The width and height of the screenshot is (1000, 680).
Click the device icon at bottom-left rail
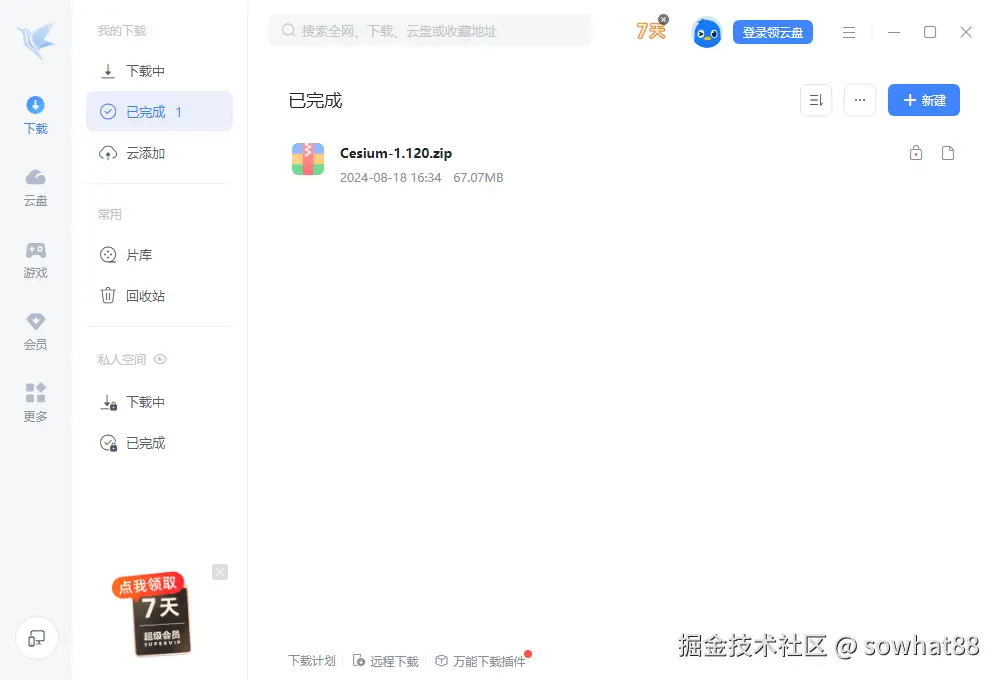pos(37,638)
